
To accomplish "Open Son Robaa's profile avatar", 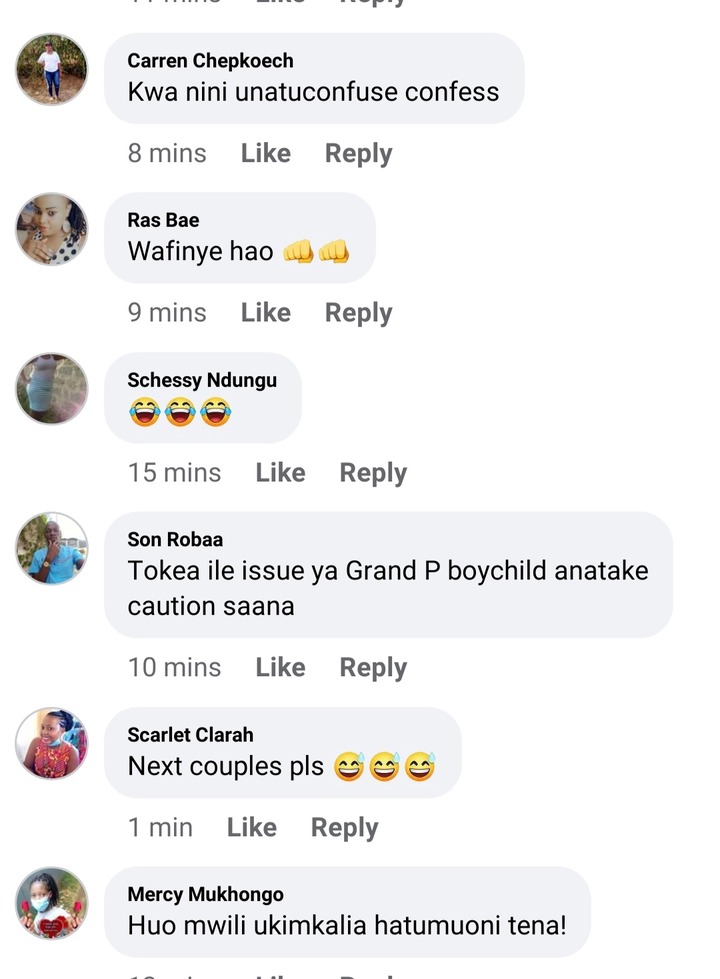I will [52, 548].
